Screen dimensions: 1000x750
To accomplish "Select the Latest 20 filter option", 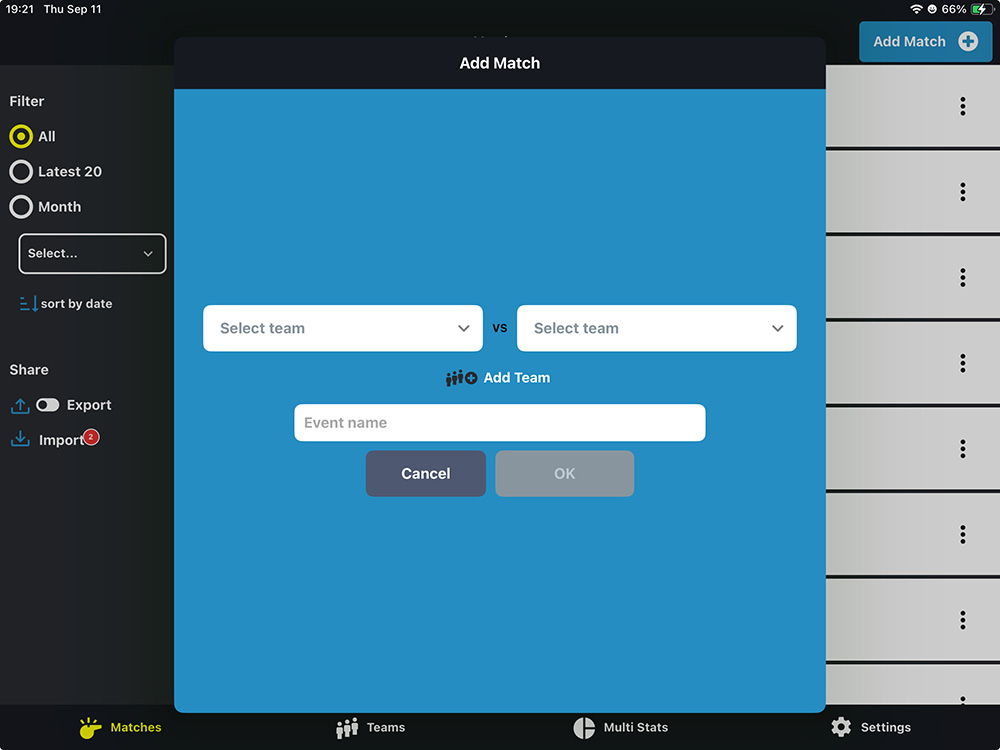I will 21,172.
